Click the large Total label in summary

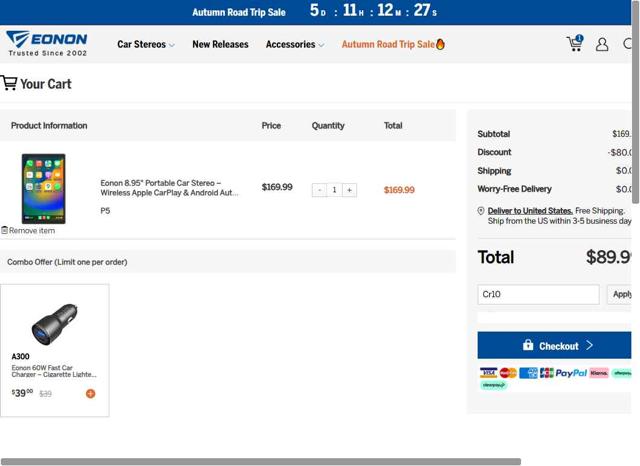pos(496,257)
